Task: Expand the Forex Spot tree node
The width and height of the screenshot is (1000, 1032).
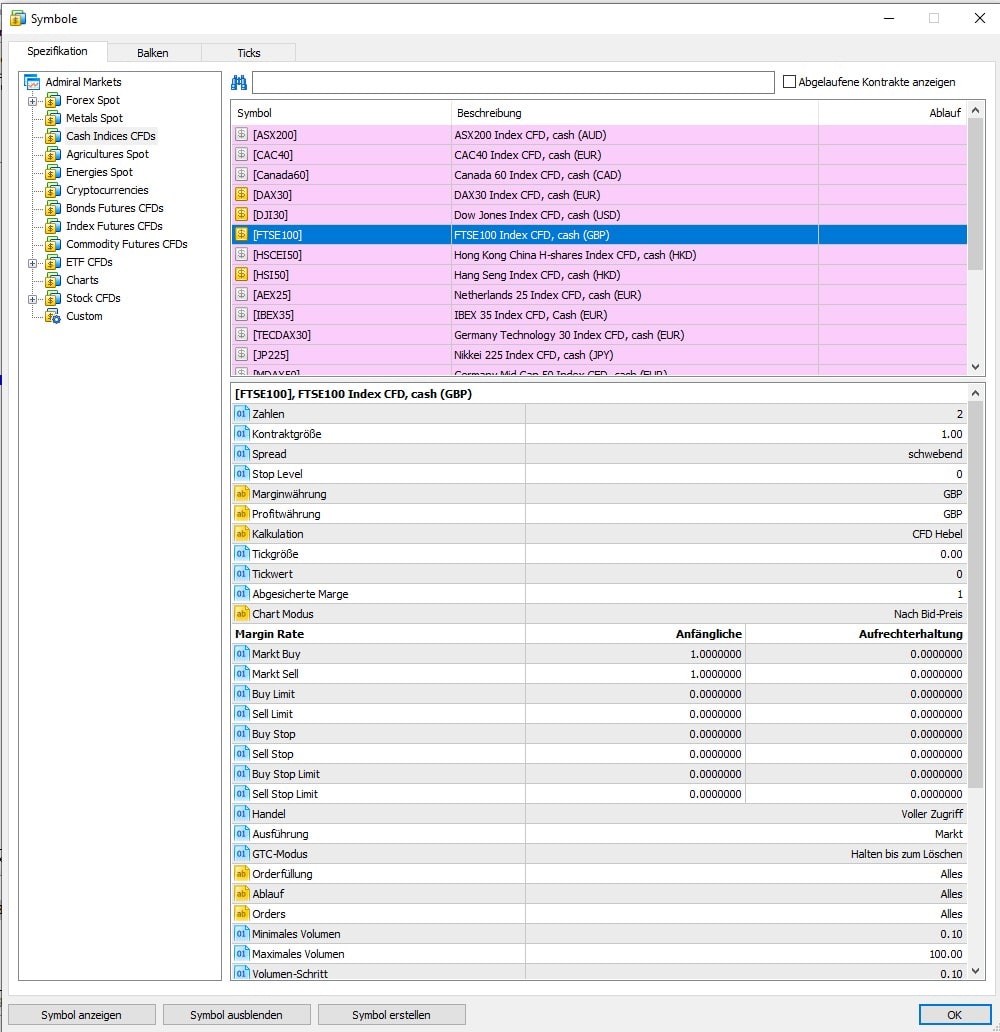Action: pyautogui.click(x=32, y=101)
